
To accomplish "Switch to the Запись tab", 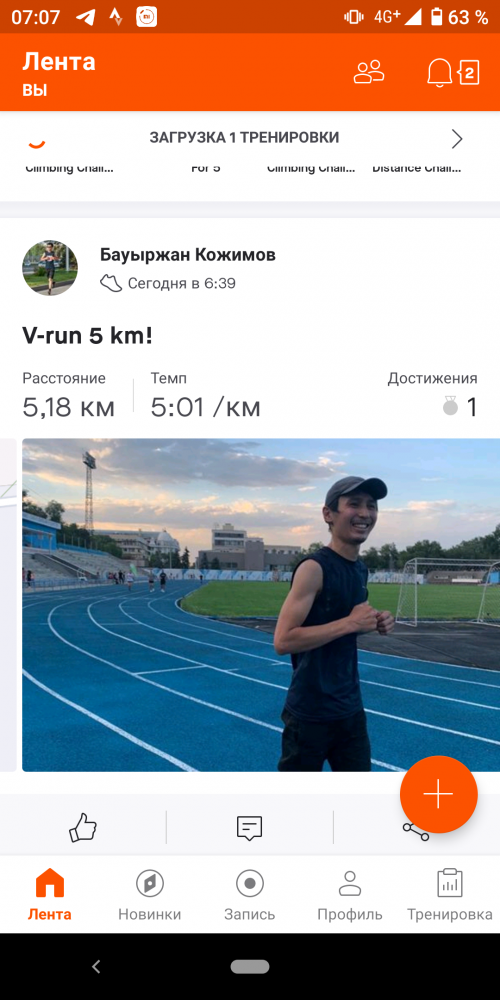I will tap(249, 895).
